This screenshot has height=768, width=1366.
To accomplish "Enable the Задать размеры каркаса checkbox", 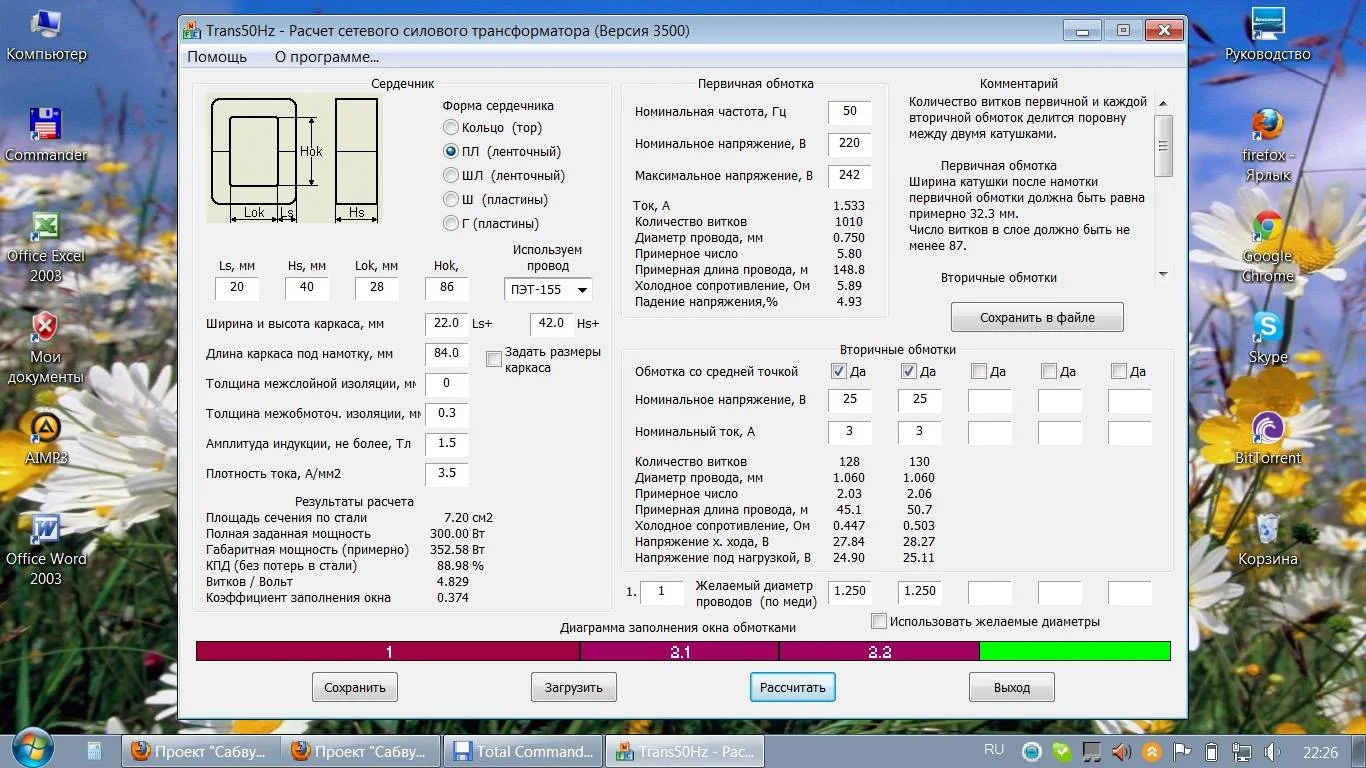I will coord(494,359).
